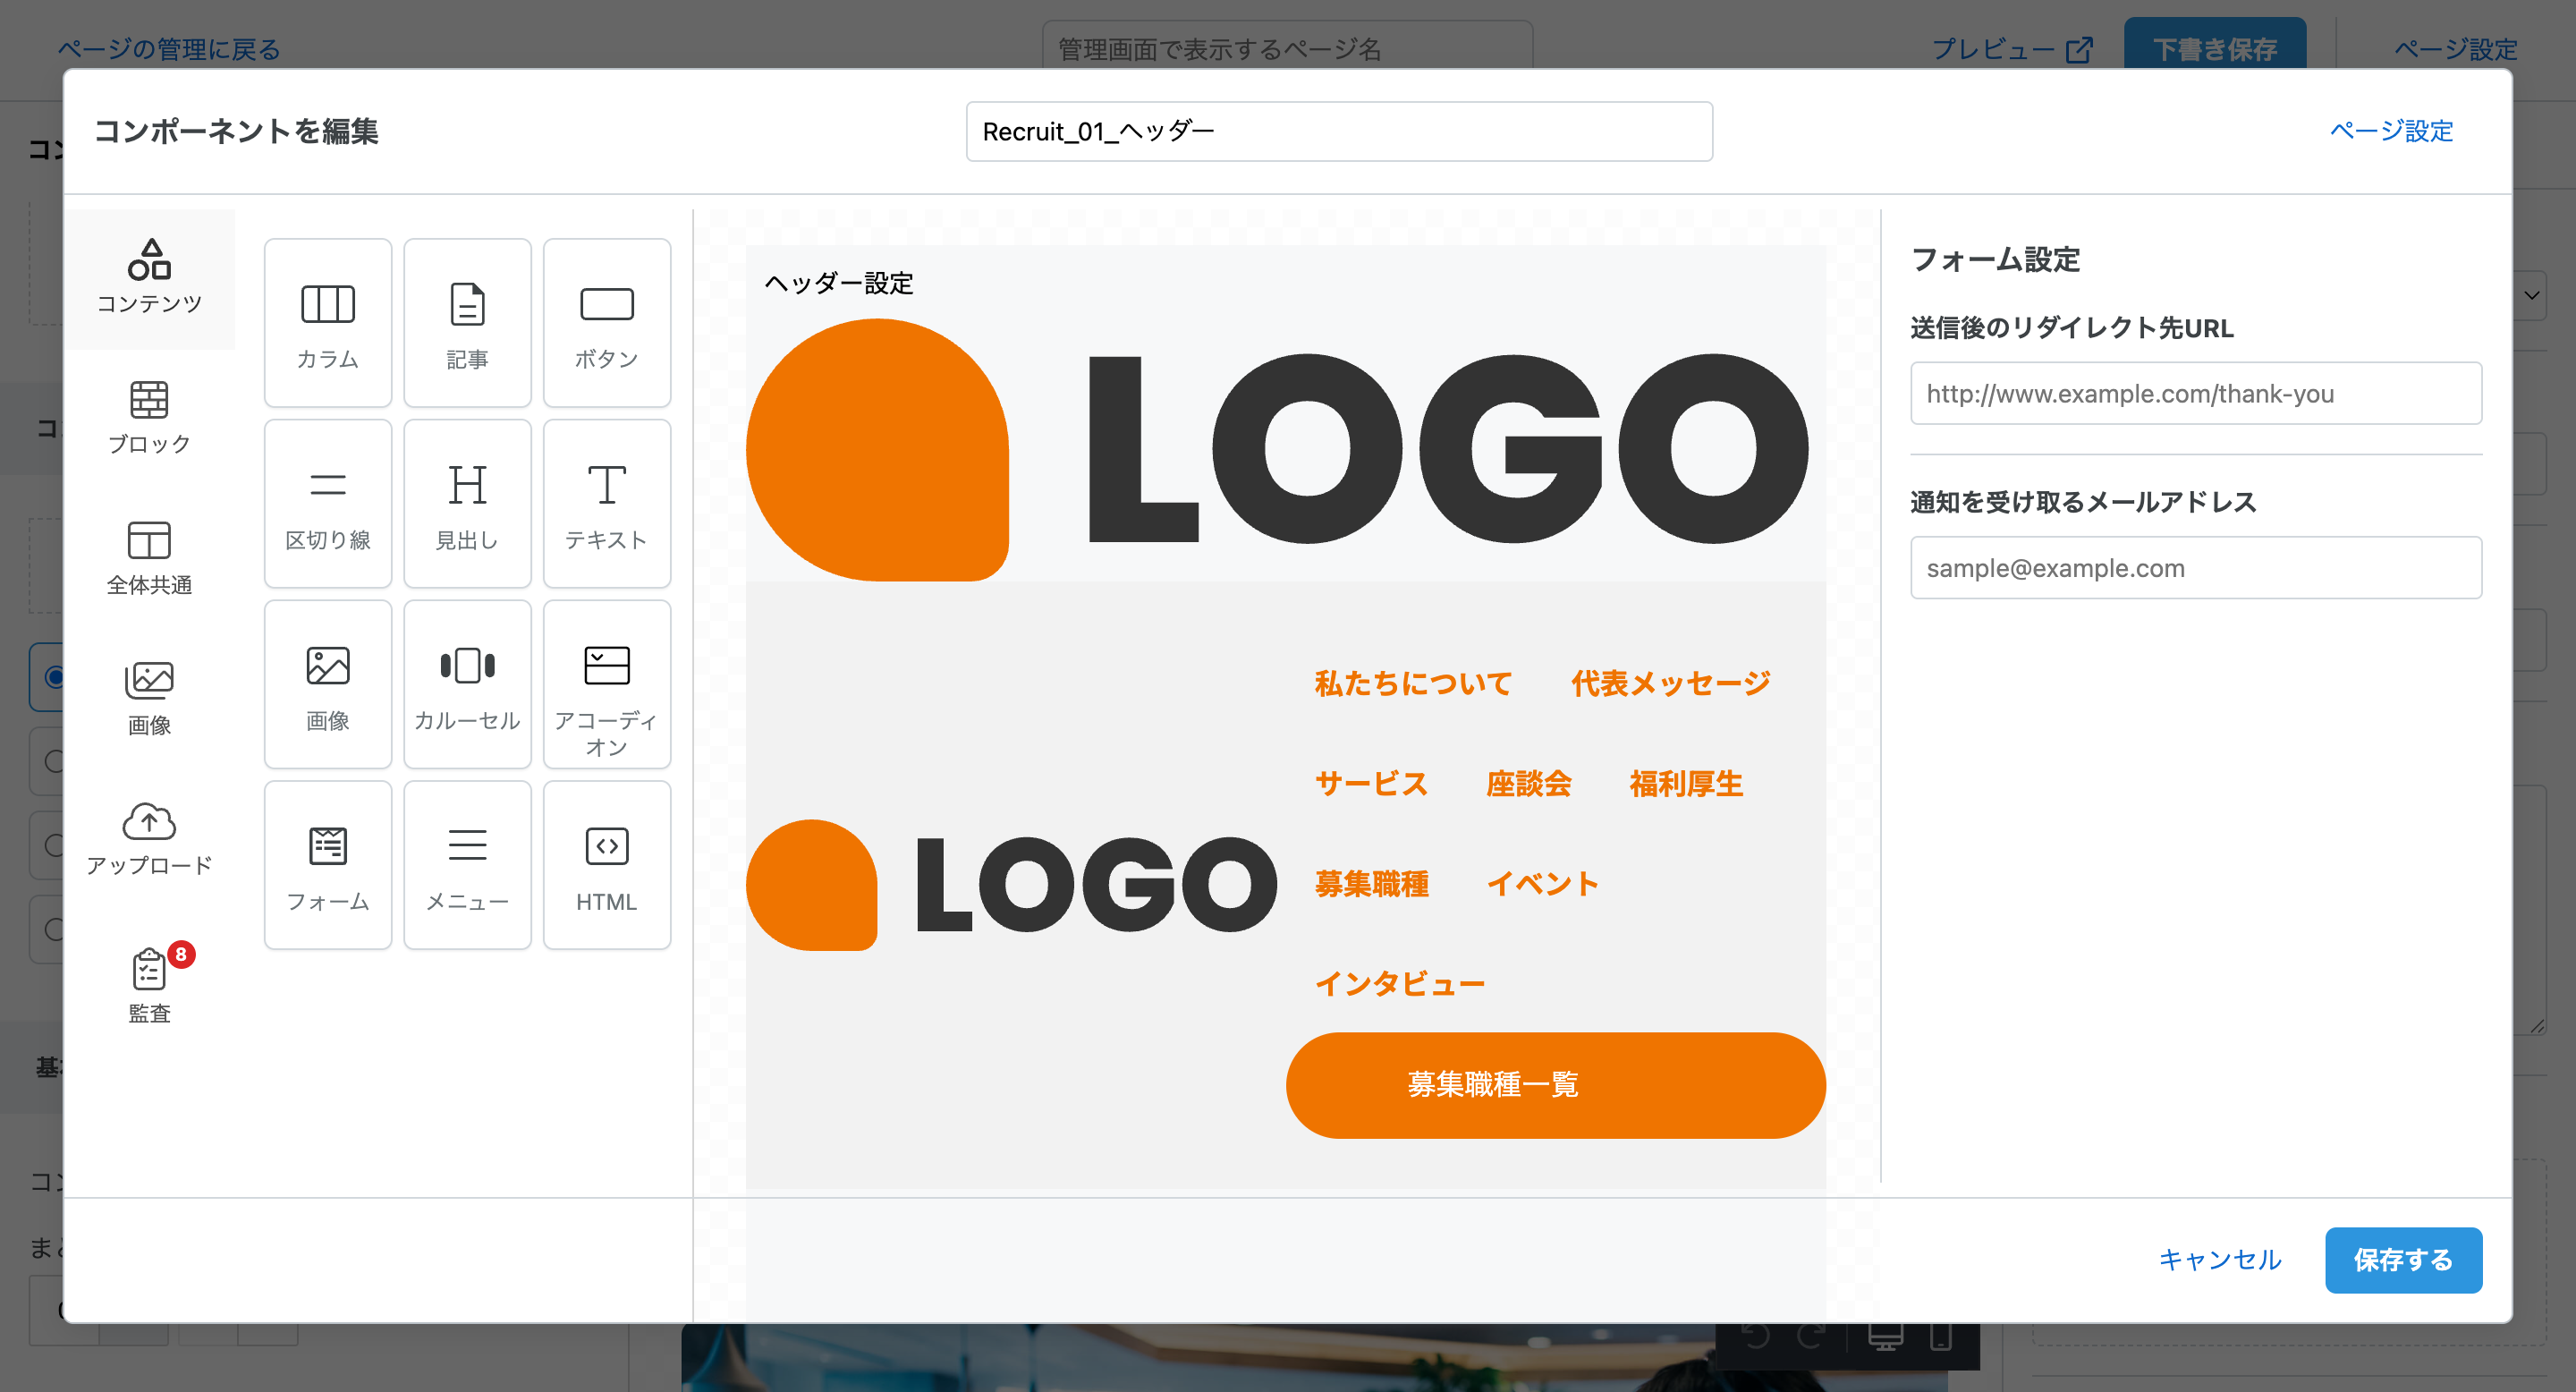The image size is (2576, 1392).
Task: Select the メニュー menu component
Action: pyautogui.click(x=467, y=866)
